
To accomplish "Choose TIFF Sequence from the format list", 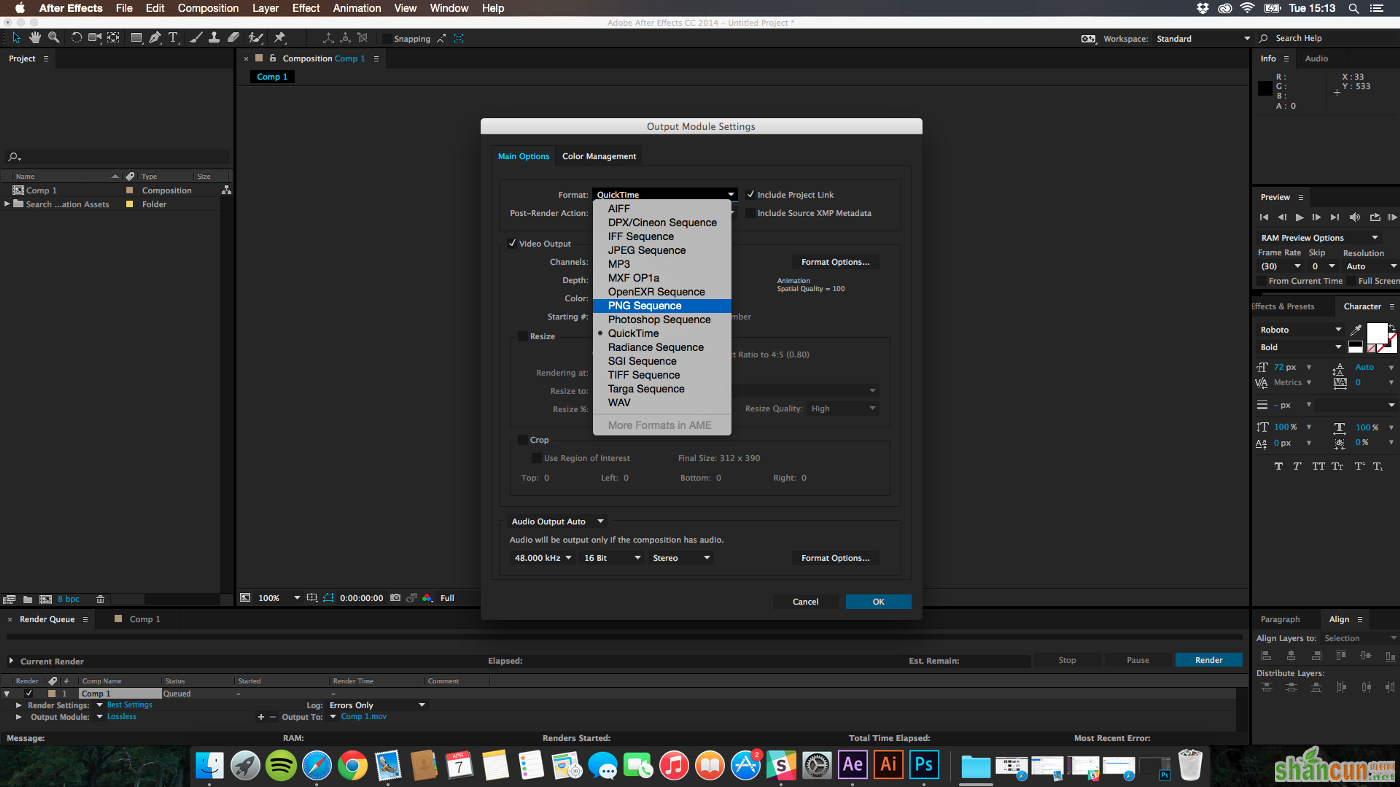I will coord(662,375).
